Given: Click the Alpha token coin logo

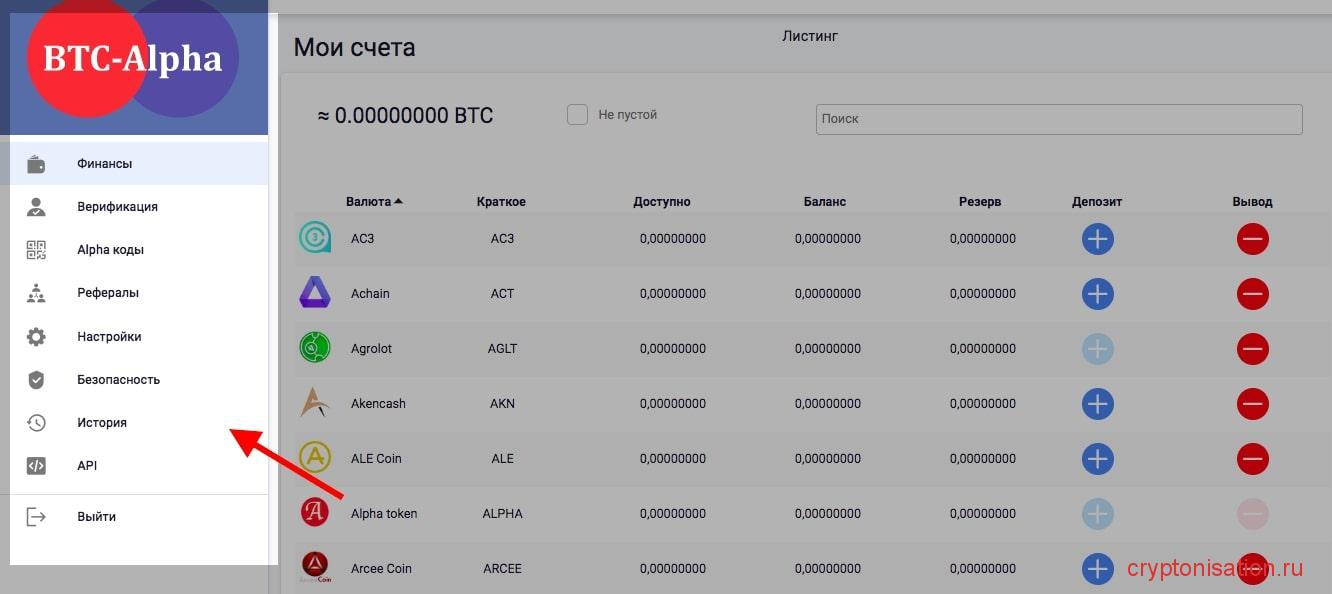Looking at the screenshot, I should 315,513.
